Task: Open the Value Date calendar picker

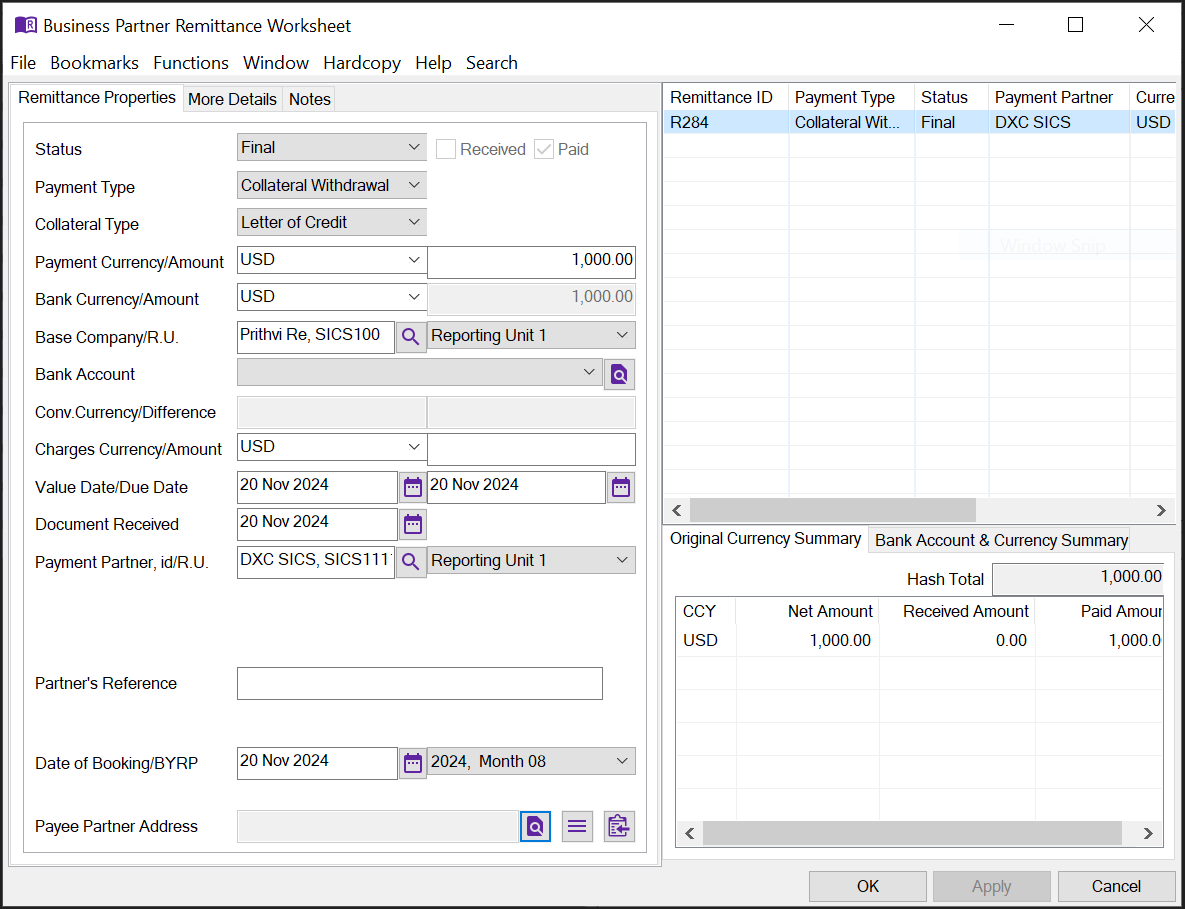Action: 413,487
